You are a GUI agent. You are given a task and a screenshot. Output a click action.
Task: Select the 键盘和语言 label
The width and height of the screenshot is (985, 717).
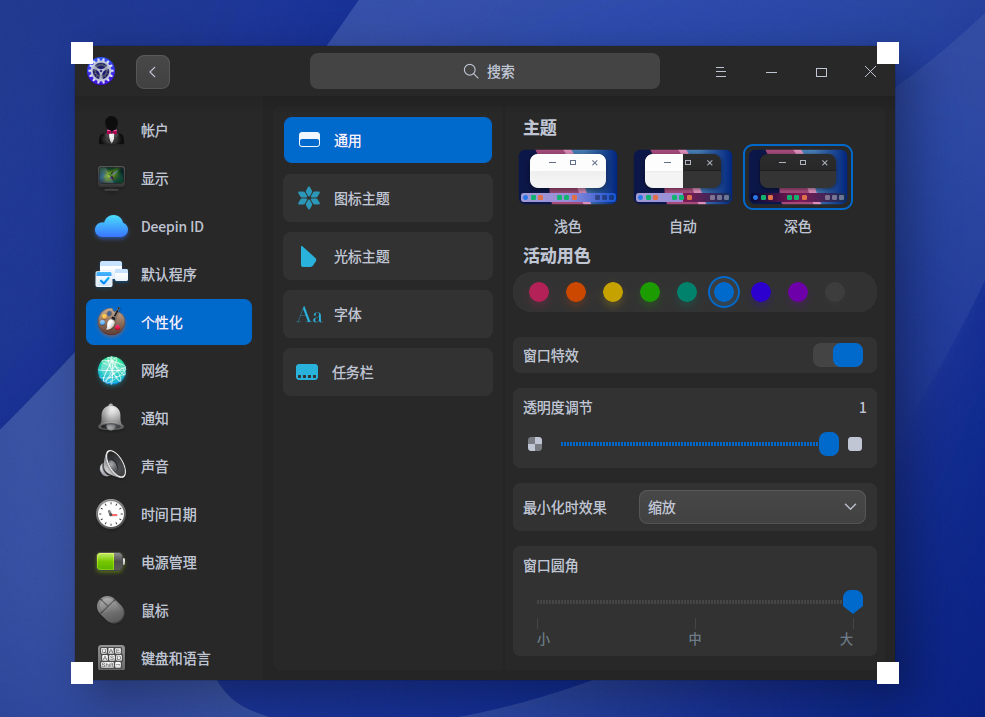click(175, 658)
